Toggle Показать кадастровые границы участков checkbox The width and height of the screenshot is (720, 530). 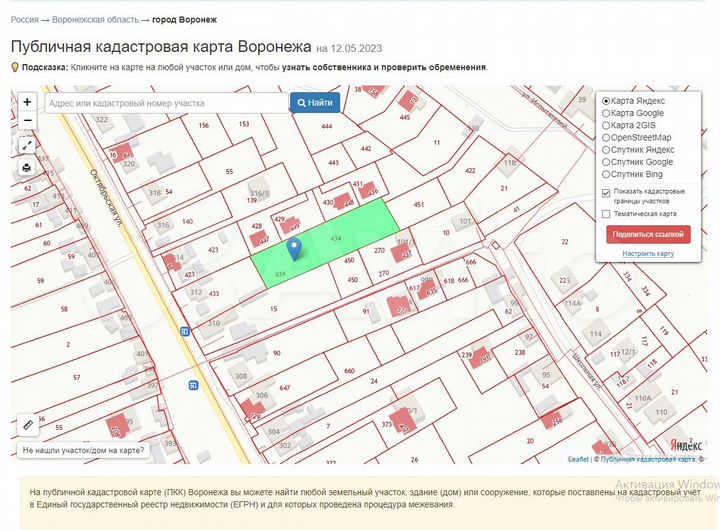pyautogui.click(x=606, y=193)
